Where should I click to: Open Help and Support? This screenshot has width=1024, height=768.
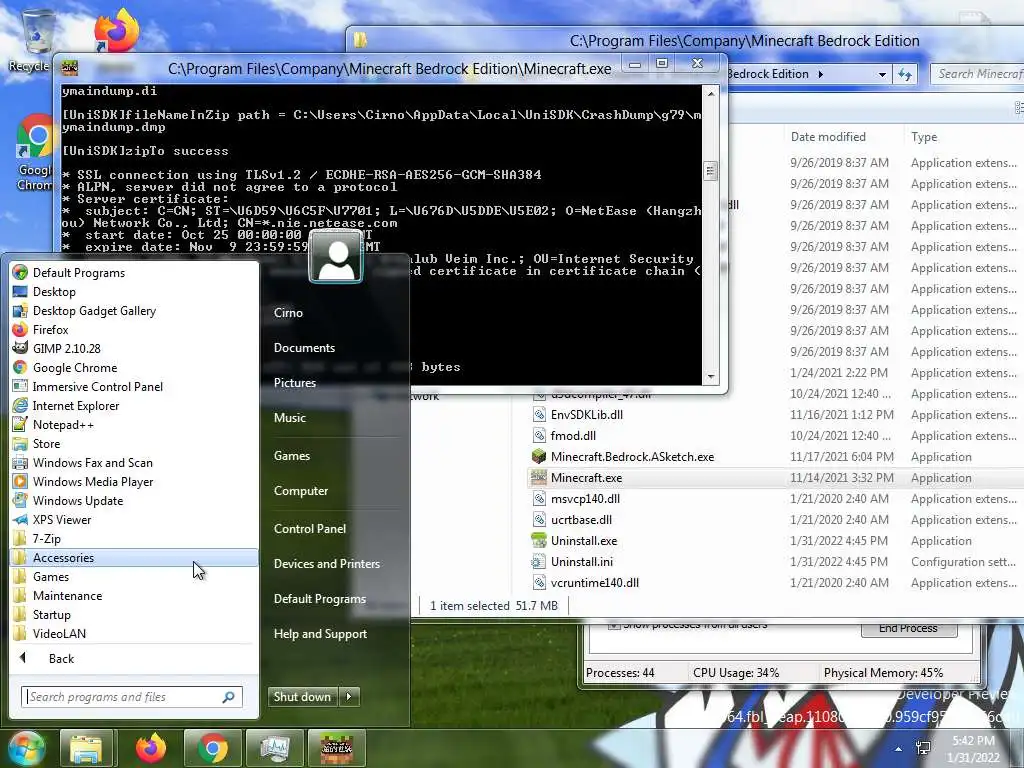(320, 634)
